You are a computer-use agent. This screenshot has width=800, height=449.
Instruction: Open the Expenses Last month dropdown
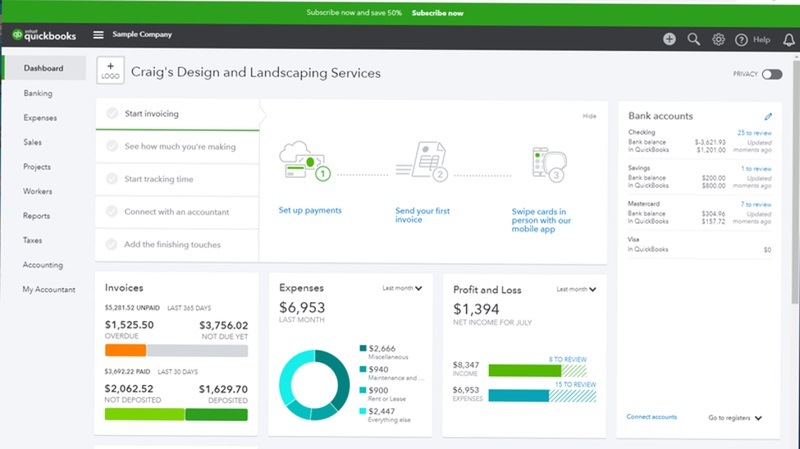click(402, 288)
